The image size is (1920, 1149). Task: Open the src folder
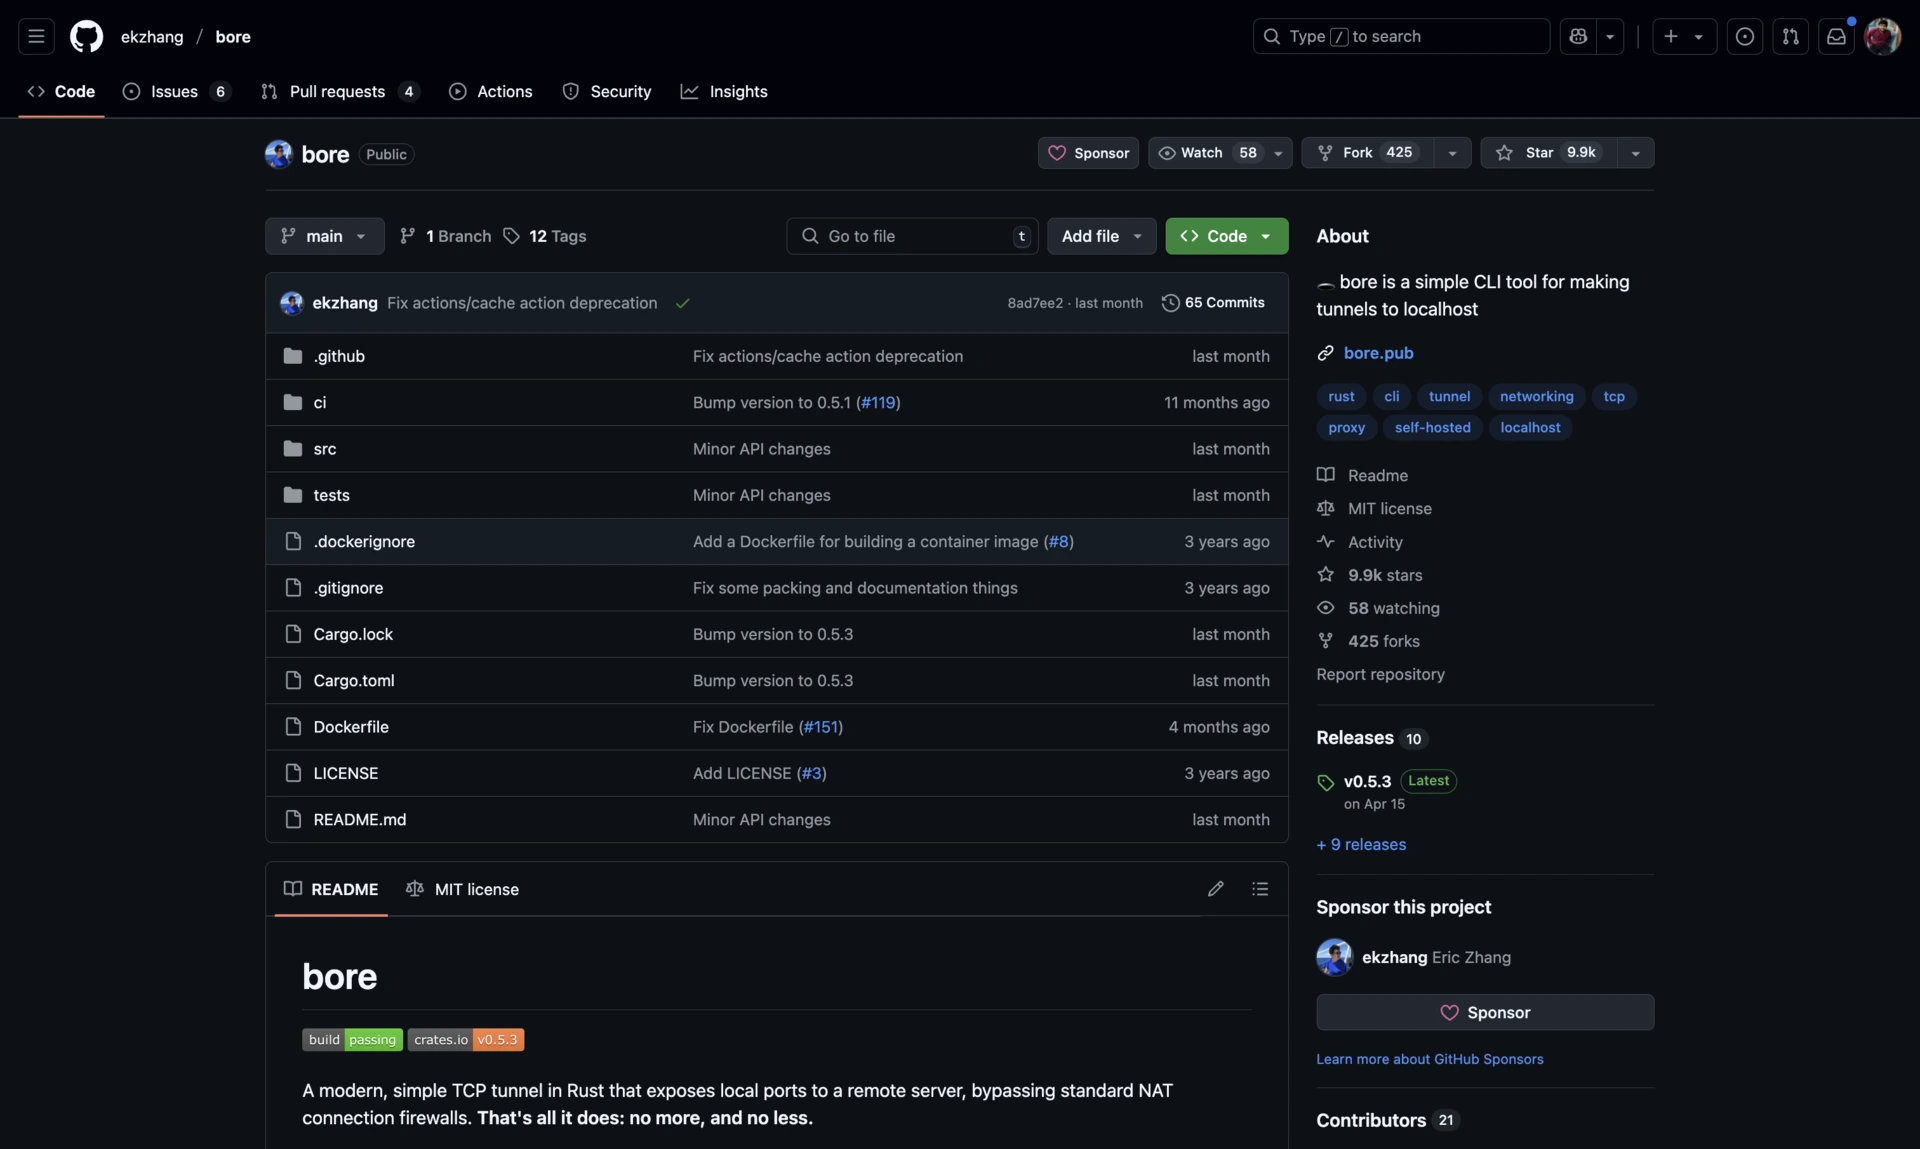click(325, 449)
